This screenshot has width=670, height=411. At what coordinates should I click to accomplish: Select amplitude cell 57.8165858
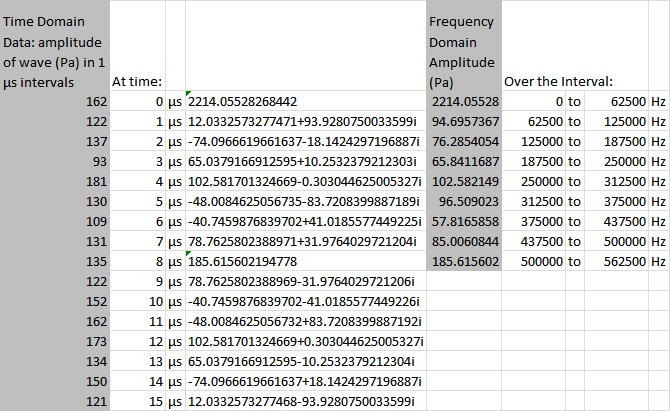(464, 221)
